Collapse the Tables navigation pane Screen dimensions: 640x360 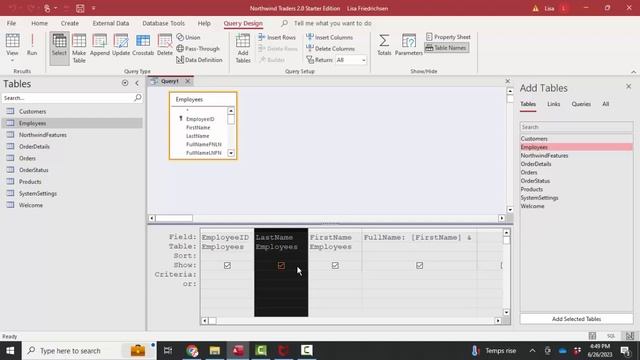137,83
